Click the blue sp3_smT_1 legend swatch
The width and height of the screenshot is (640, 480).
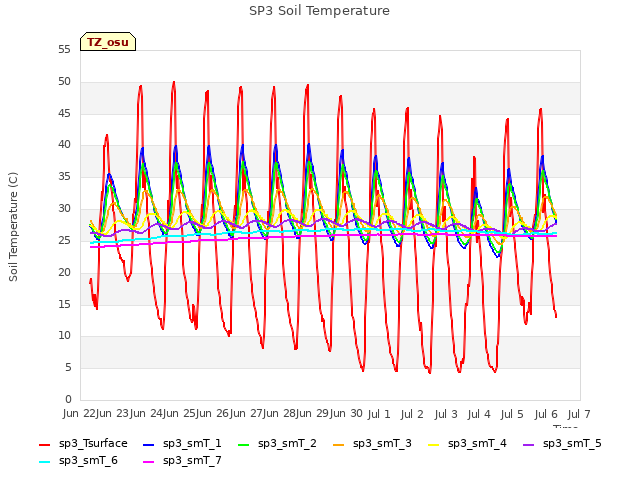click(149, 444)
